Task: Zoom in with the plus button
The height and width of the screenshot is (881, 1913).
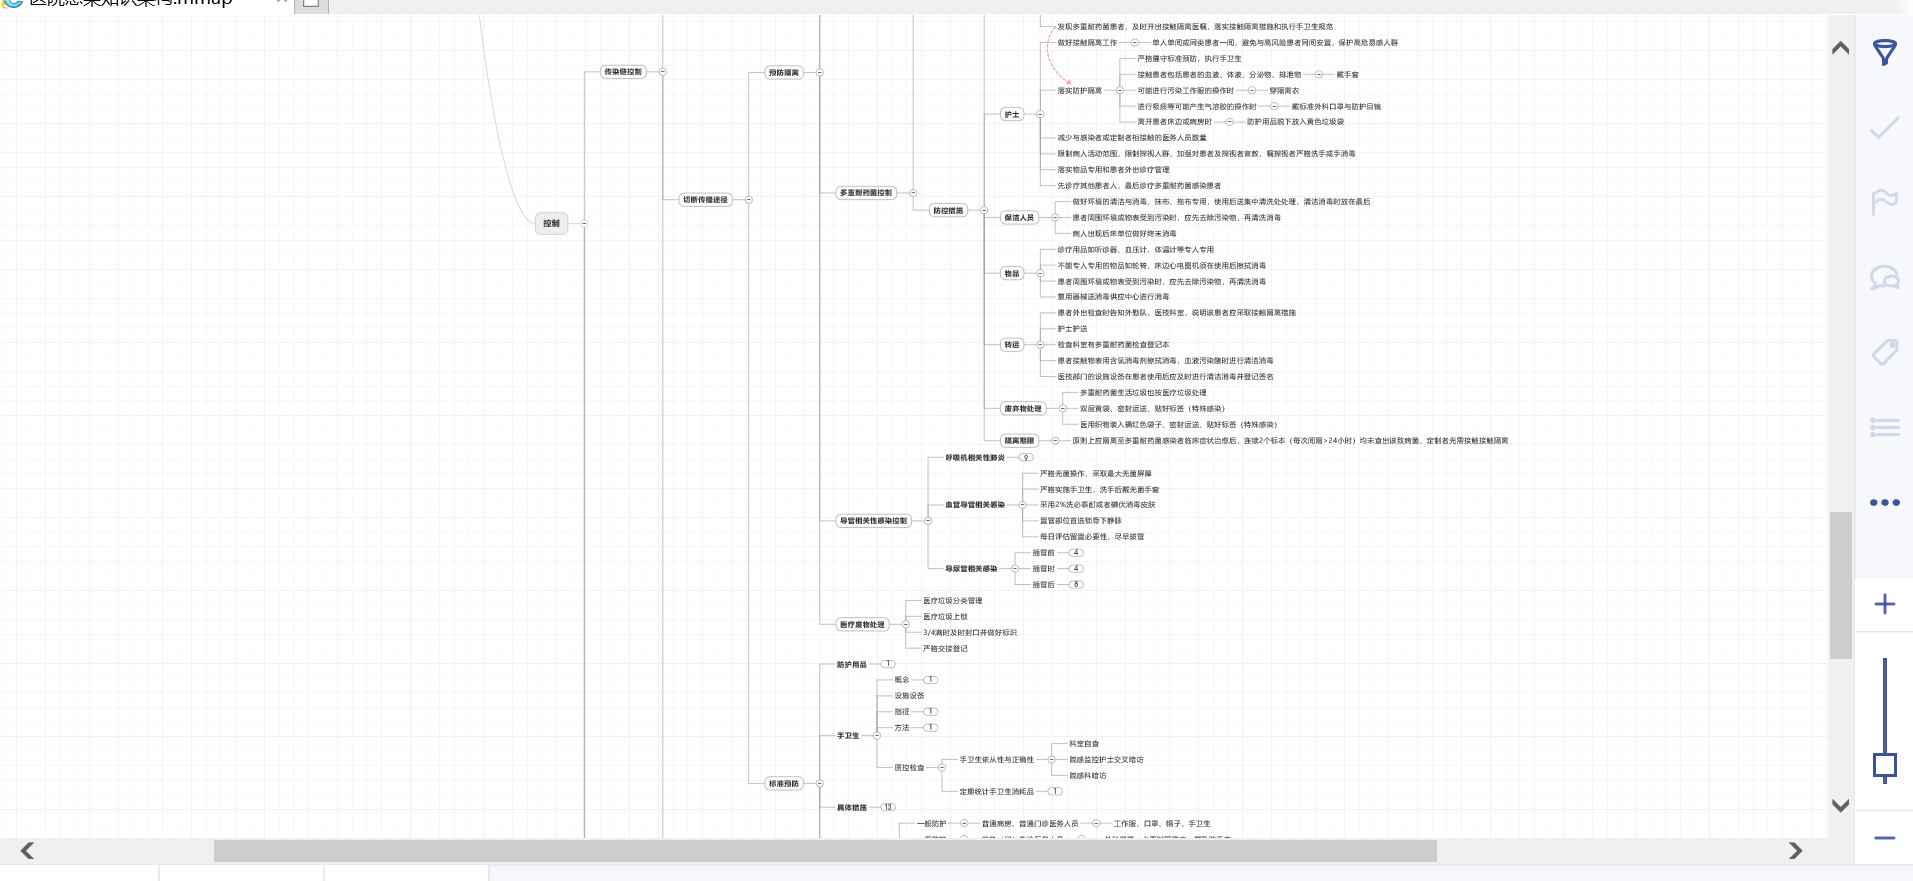Action: (1884, 604)
